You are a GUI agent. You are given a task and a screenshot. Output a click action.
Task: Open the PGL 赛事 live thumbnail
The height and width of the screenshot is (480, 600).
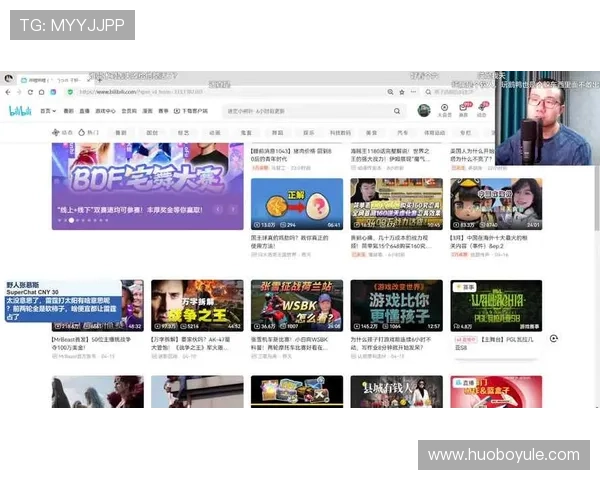tap(496, 305)
